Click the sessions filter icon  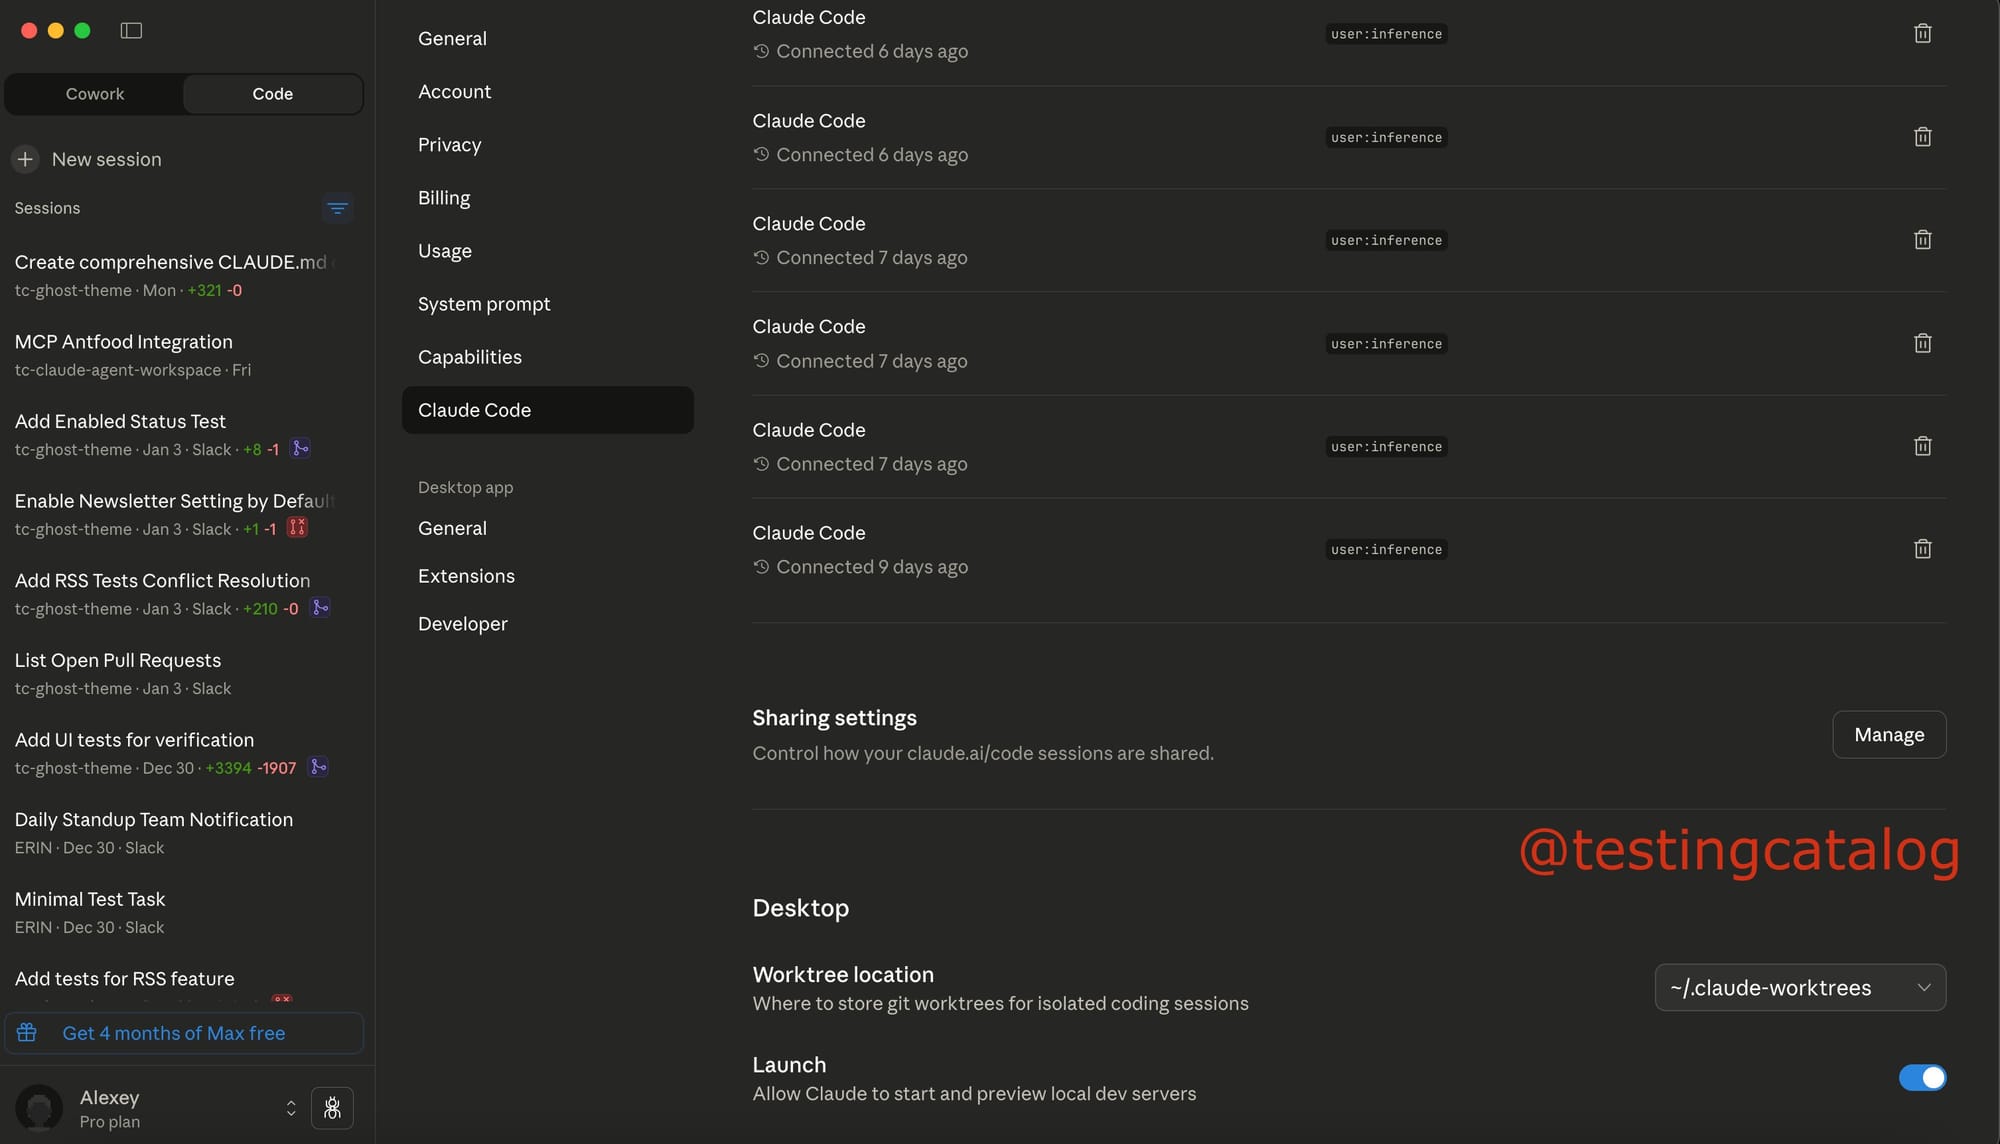(x=337, y=208)
